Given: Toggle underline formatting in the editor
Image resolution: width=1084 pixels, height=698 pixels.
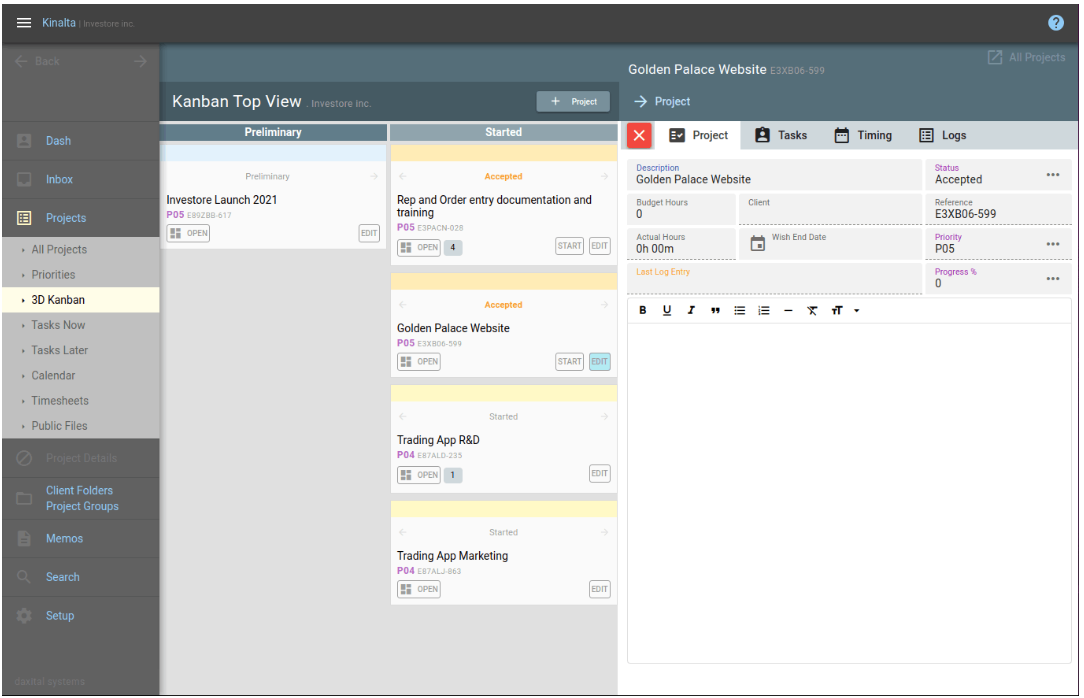Looking at the screenshot, I should pos(667,310).
